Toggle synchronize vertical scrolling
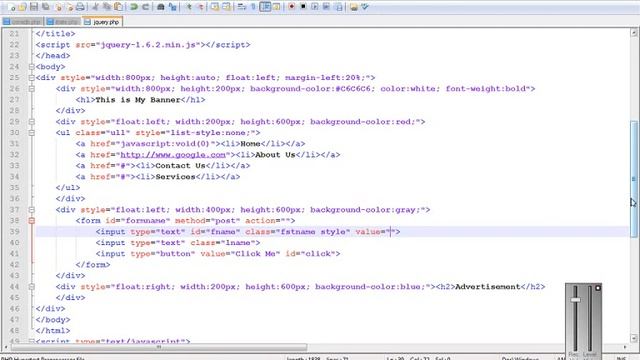 click(215, 7)
